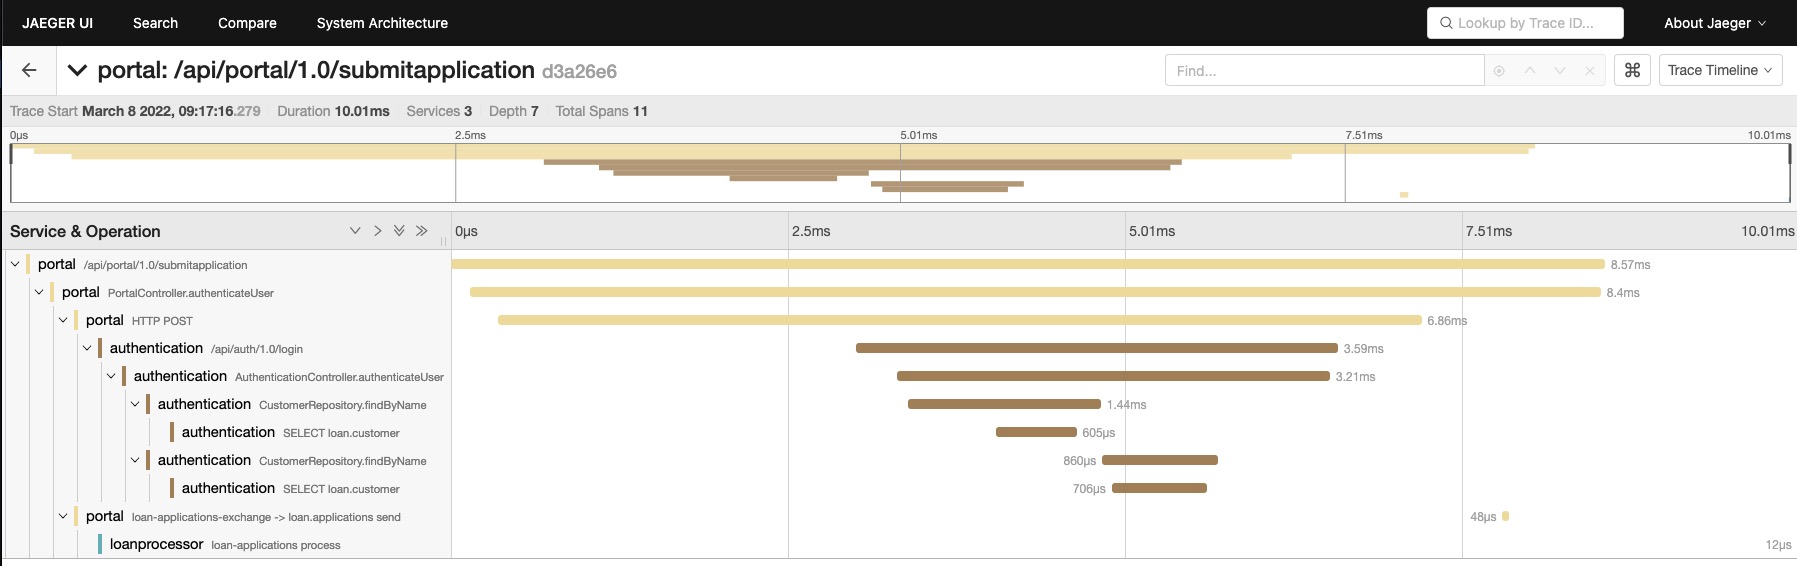The height and width of the screenshot is (566, 1797).
Task: Open the About Jaeger menu
Action: pos(1714,23)
